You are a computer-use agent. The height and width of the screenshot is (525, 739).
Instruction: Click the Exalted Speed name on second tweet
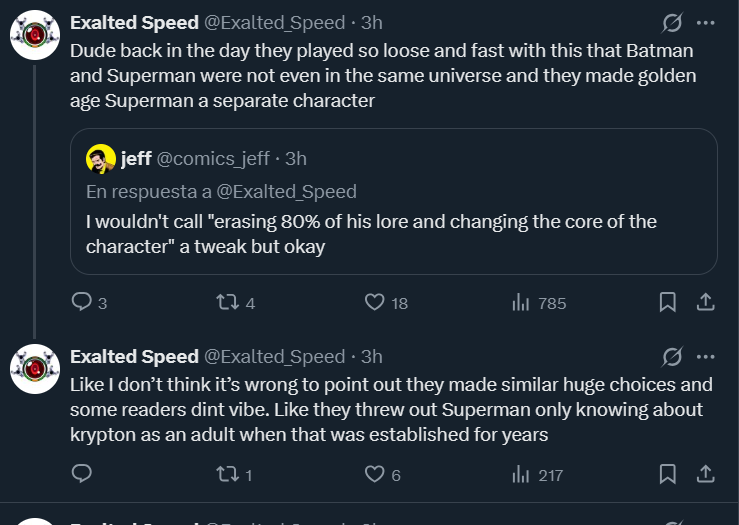tap(134, 357)
